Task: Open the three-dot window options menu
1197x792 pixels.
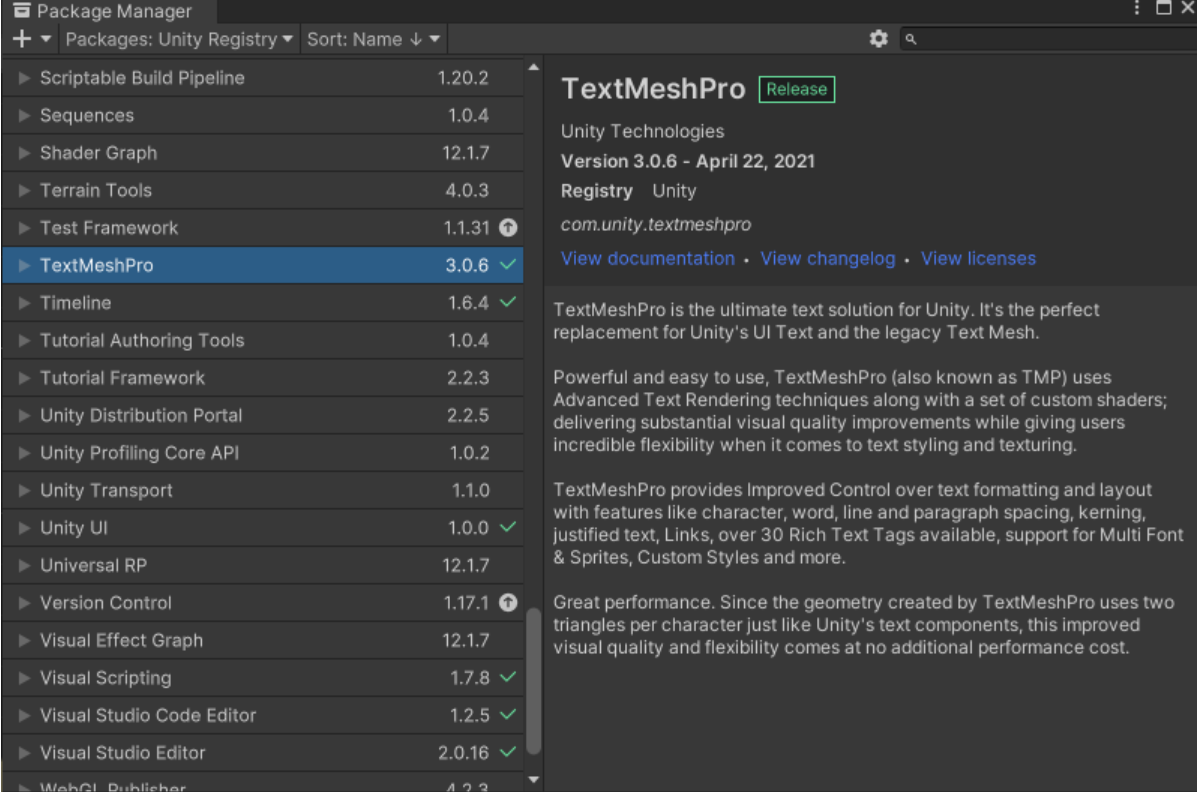Action: click(x=1137, y=8)
